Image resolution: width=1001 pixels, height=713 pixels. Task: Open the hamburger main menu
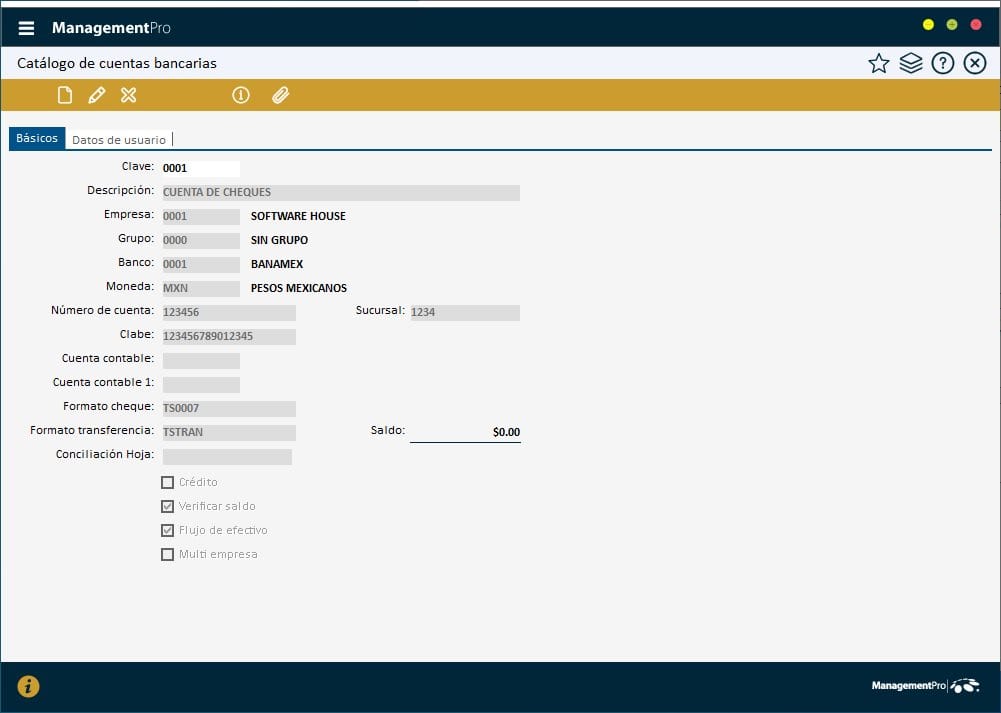point(27,28)
